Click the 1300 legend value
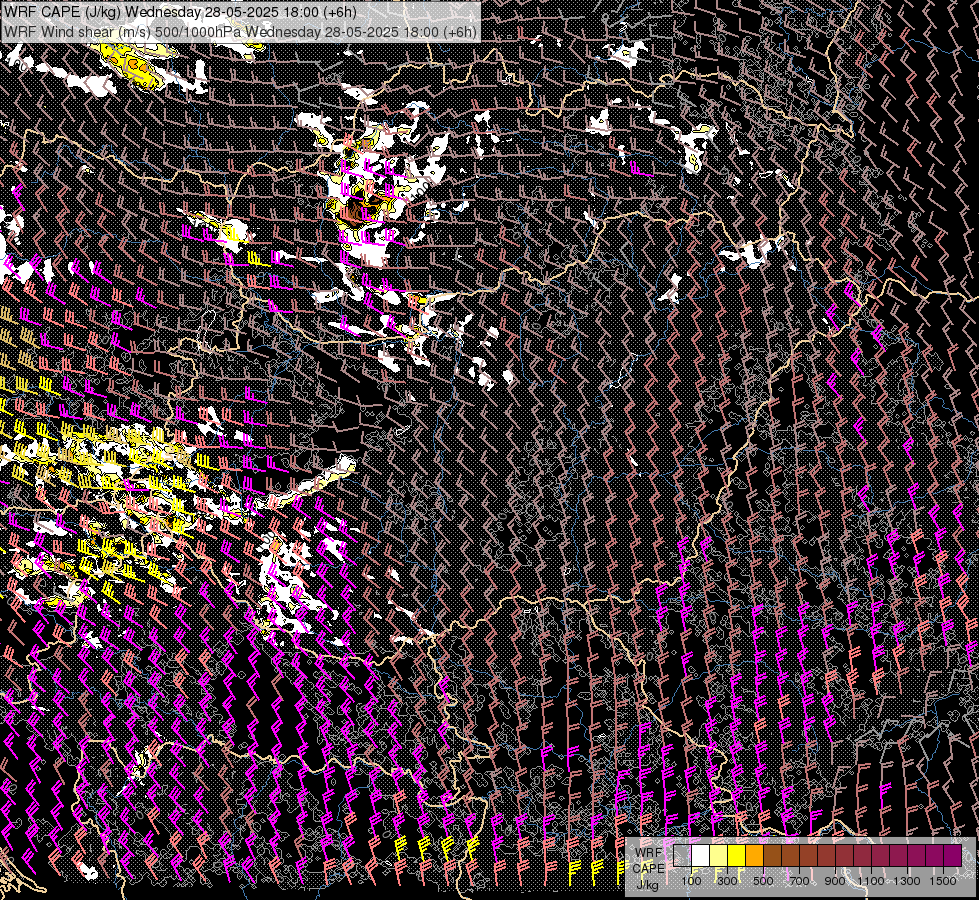Image resolution: width=979 pixels, height=900 pixels. pos(907,881)
